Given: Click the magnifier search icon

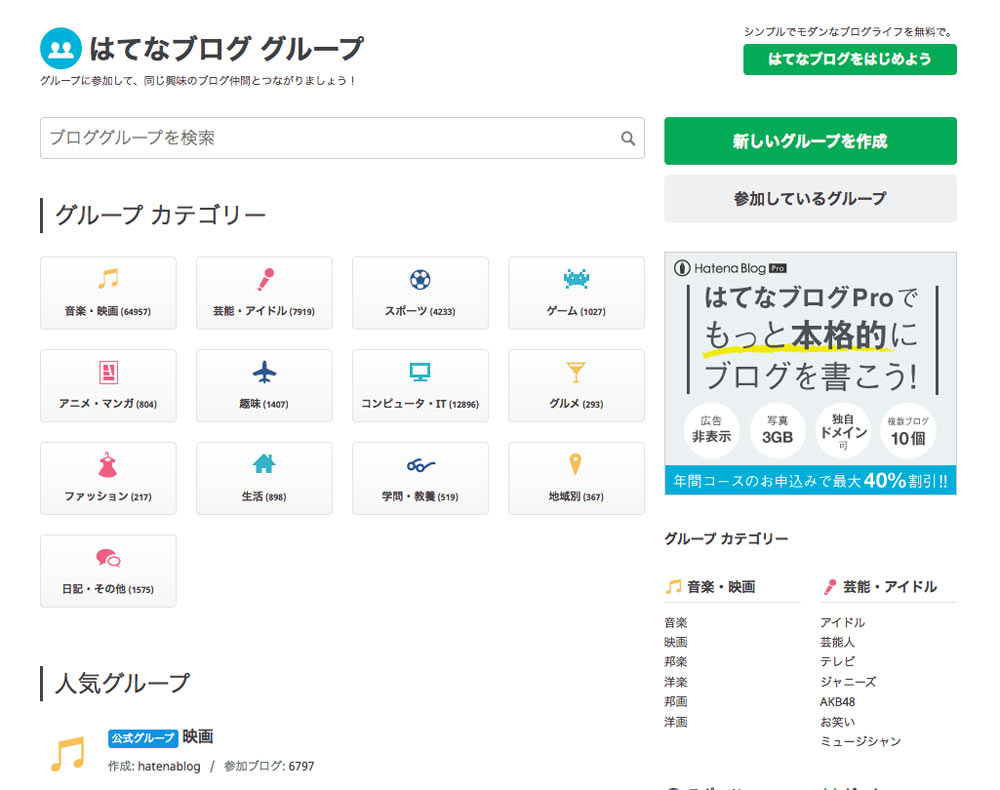Looking at the screenshot, I should click(x=628, y=138).
